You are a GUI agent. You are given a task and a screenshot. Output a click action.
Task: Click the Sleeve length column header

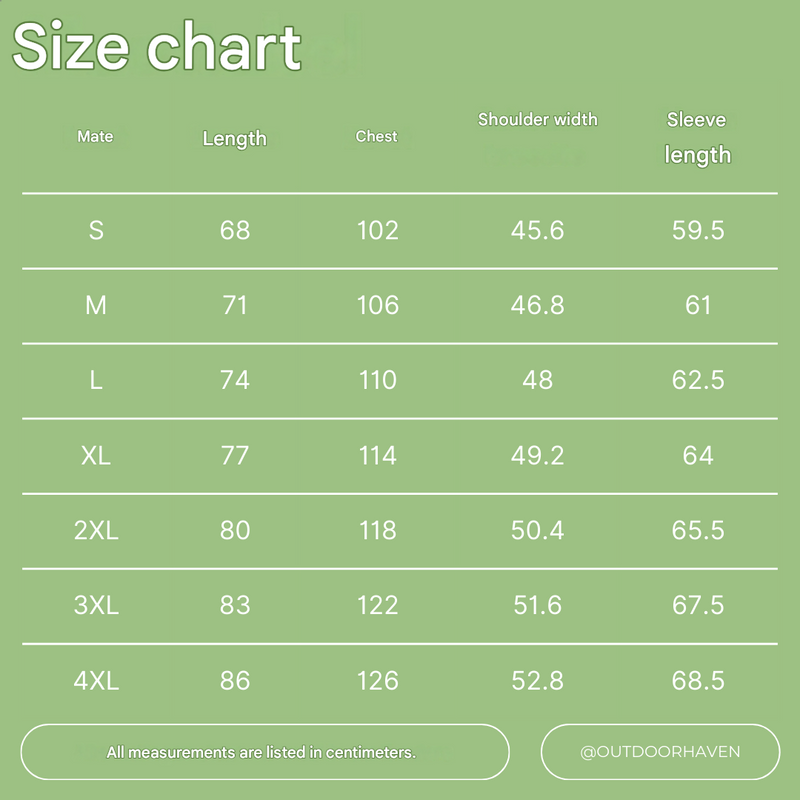pyautogui.click(x=697, y=137)
